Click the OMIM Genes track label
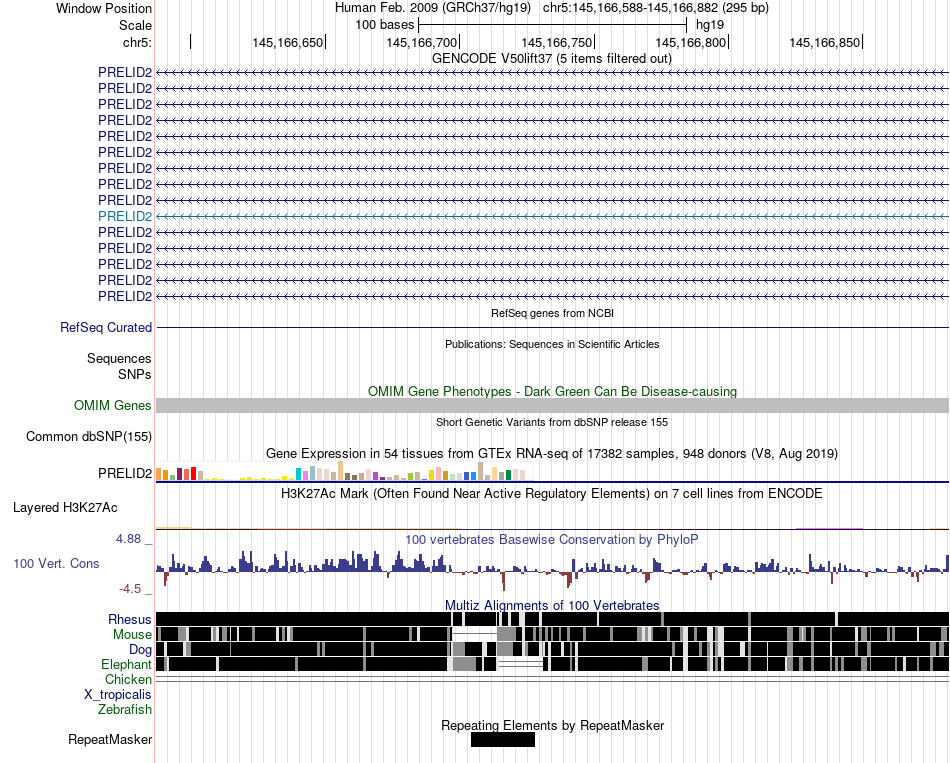 tap(112, 405)
